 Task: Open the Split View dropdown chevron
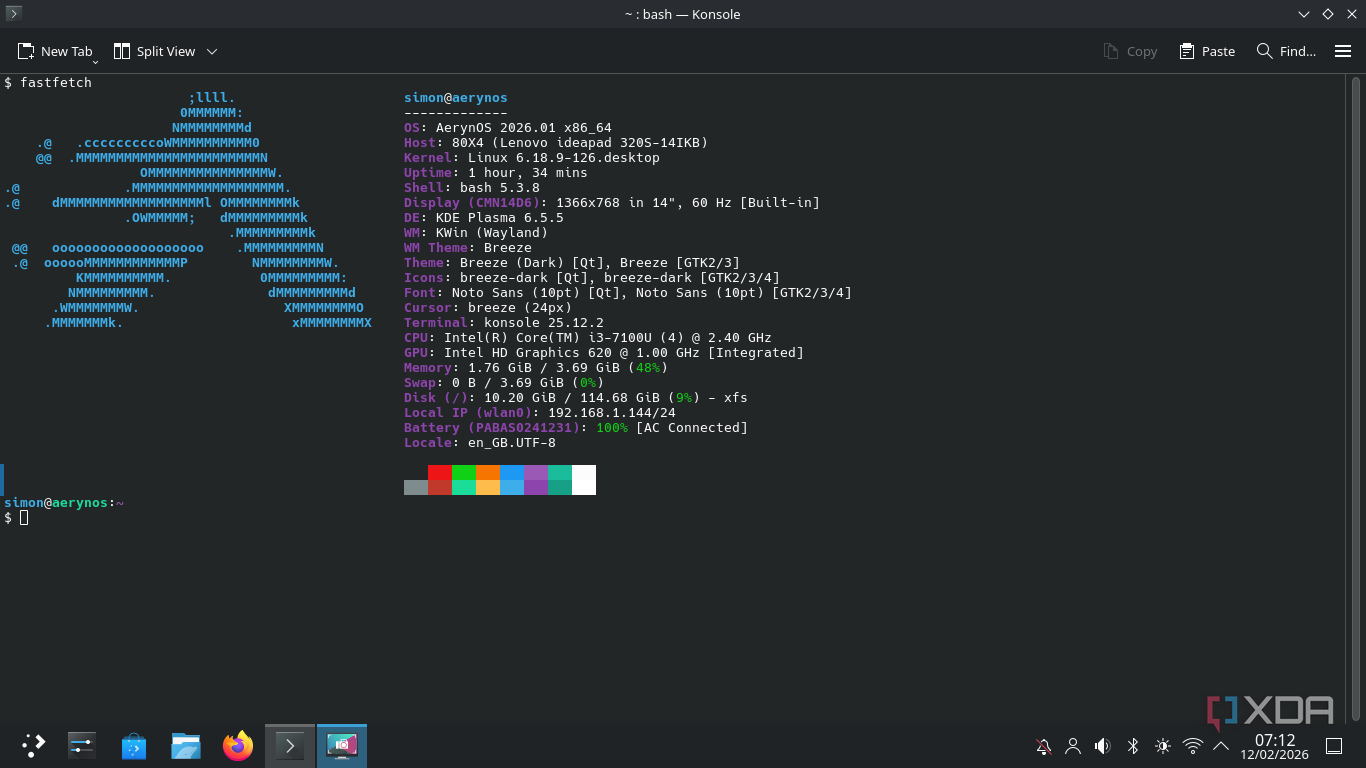(212, 51)
